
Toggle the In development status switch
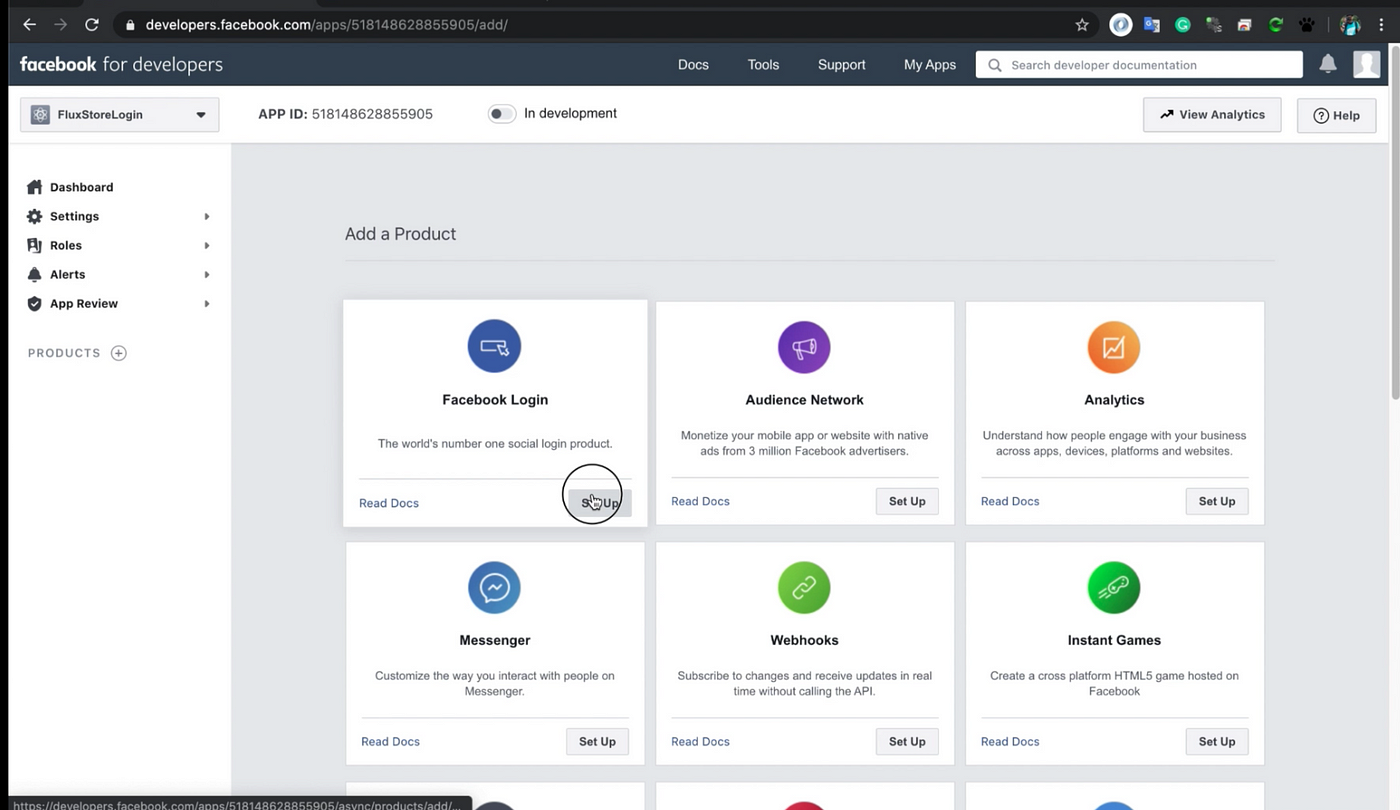point(501,114)
